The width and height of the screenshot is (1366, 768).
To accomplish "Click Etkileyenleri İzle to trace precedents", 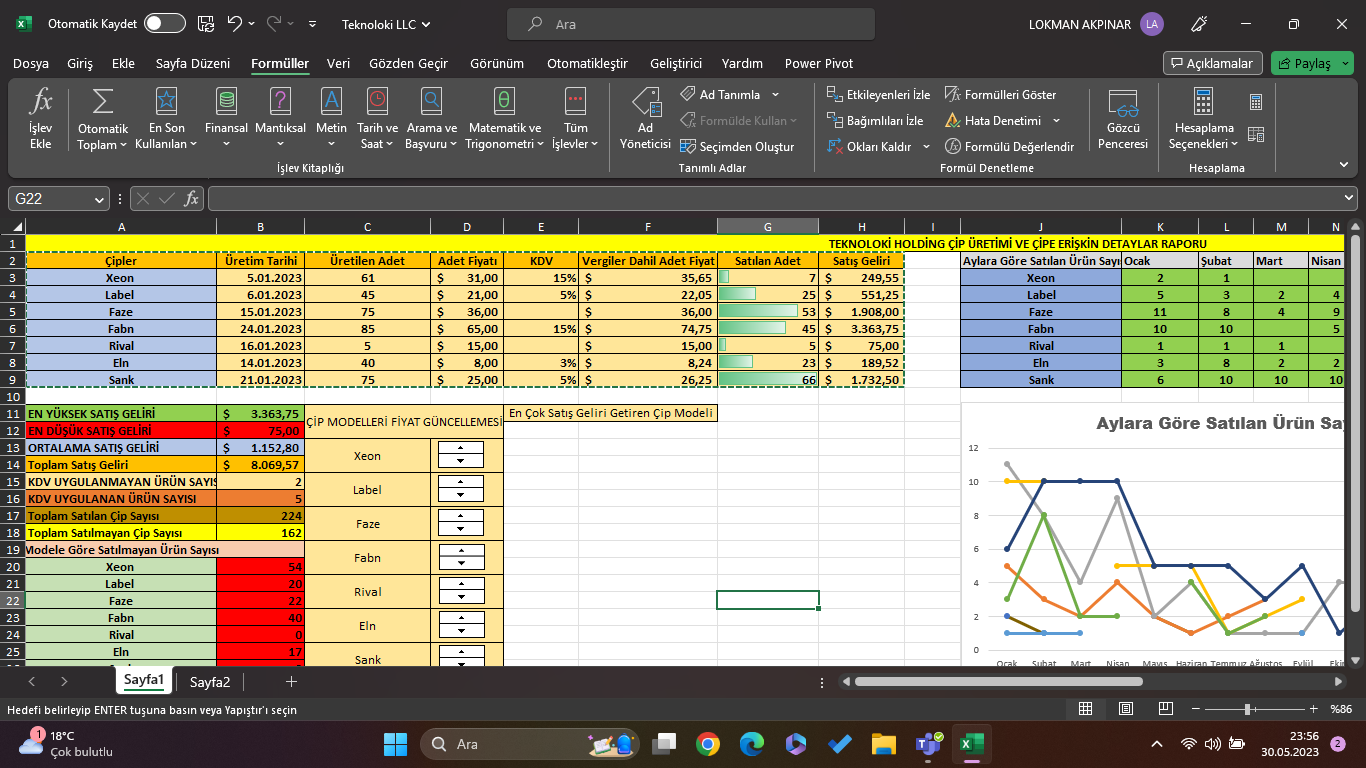I will (878, 95).
